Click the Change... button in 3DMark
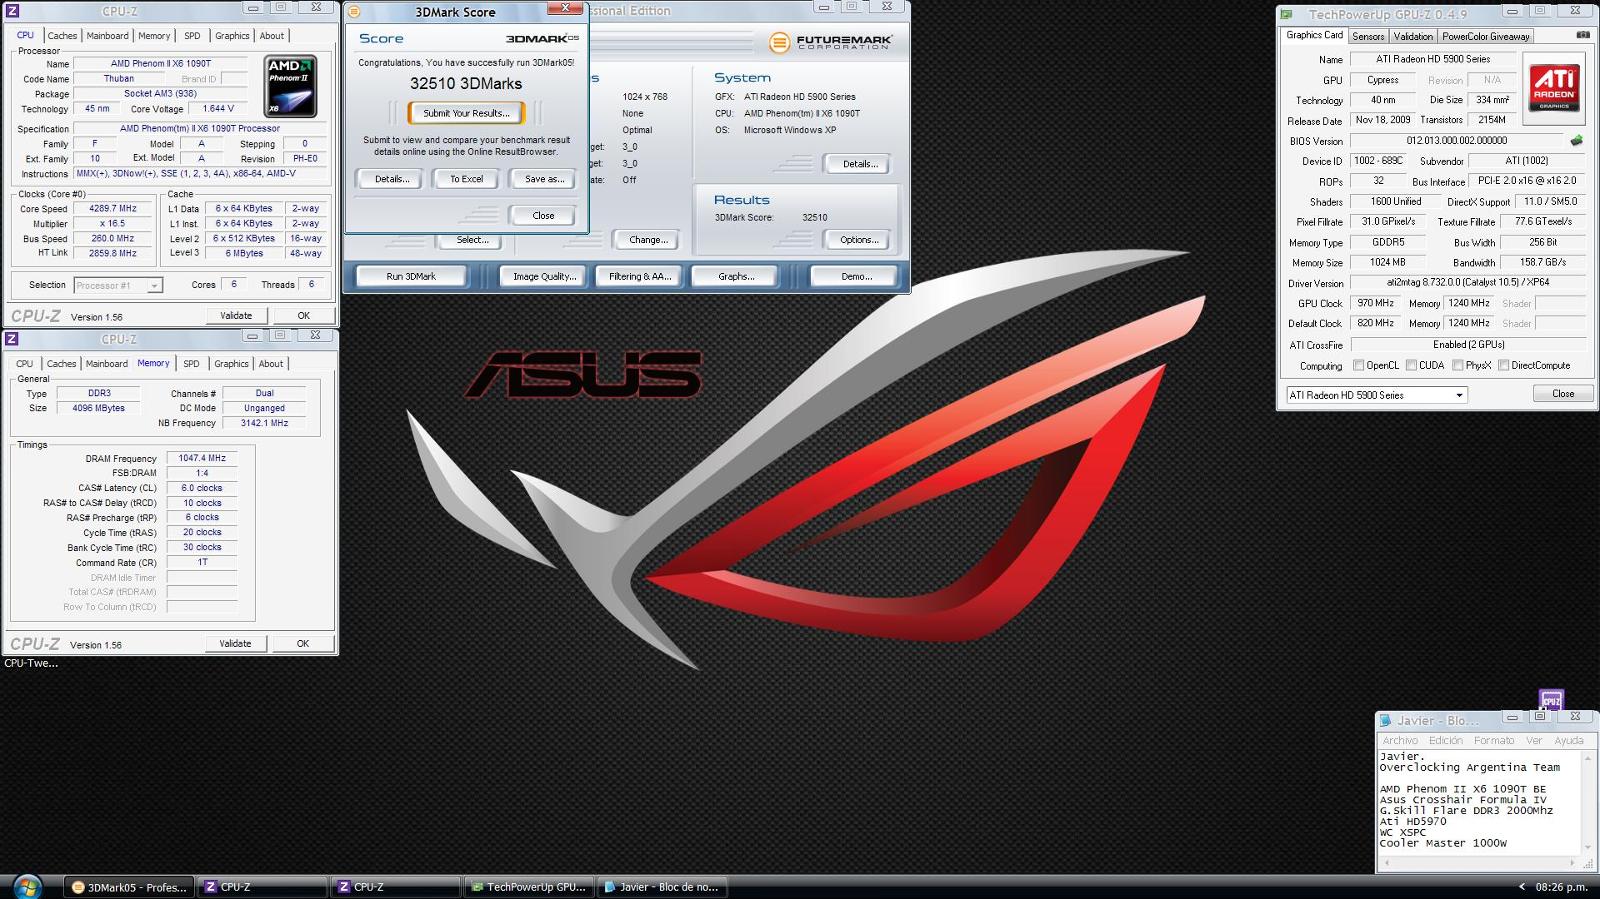 tap(648, 240)
